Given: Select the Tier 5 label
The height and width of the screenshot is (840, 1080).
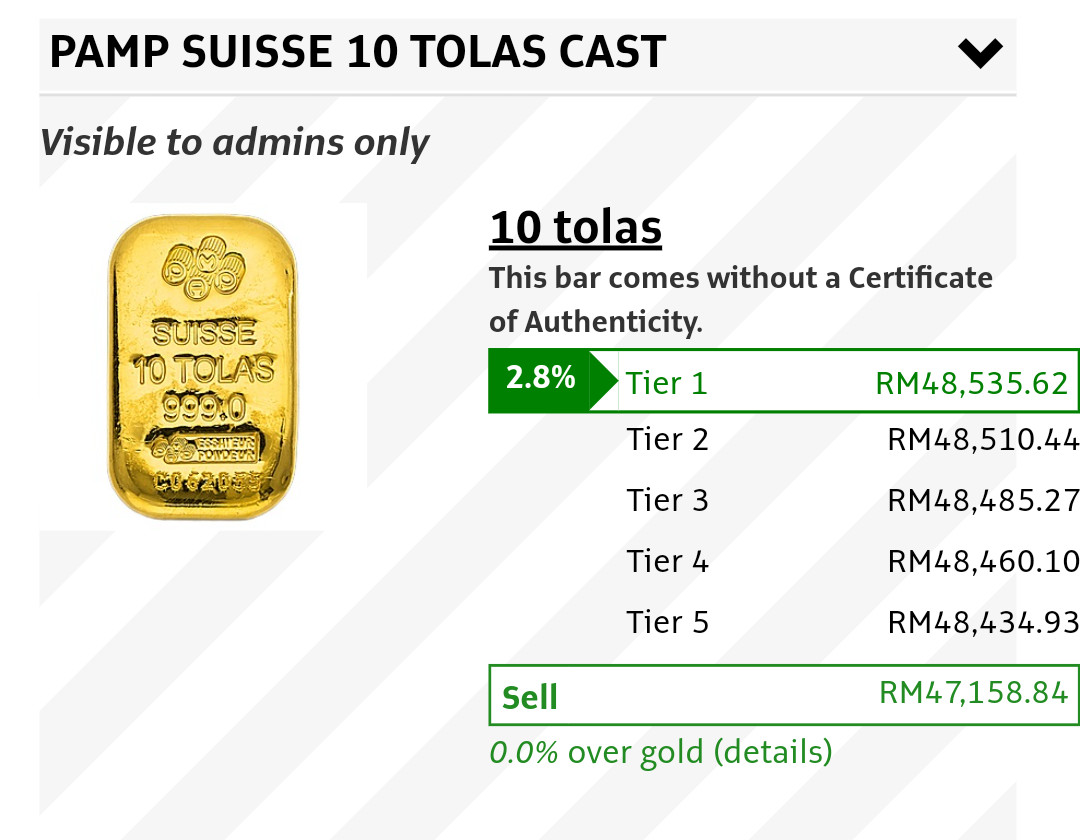Looking at the screenshot, I should pos(668,622).
